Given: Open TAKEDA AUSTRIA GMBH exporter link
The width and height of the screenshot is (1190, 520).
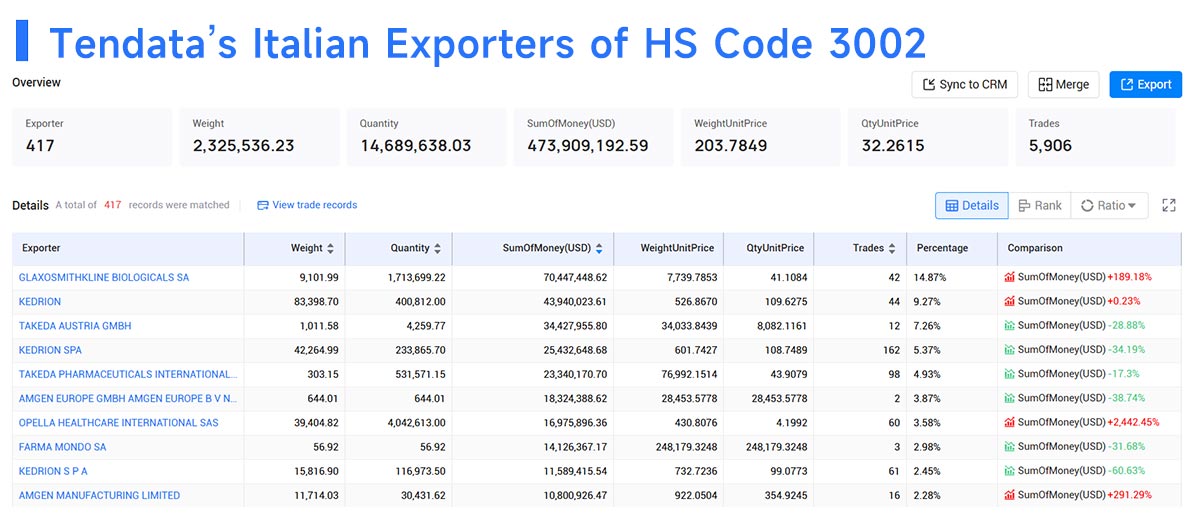Looking at the screenshot, I should (x=75, y=326).
